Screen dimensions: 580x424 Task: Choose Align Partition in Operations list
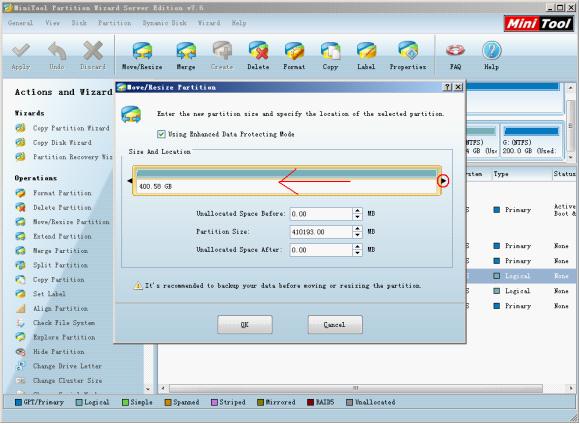coord(52,308)
